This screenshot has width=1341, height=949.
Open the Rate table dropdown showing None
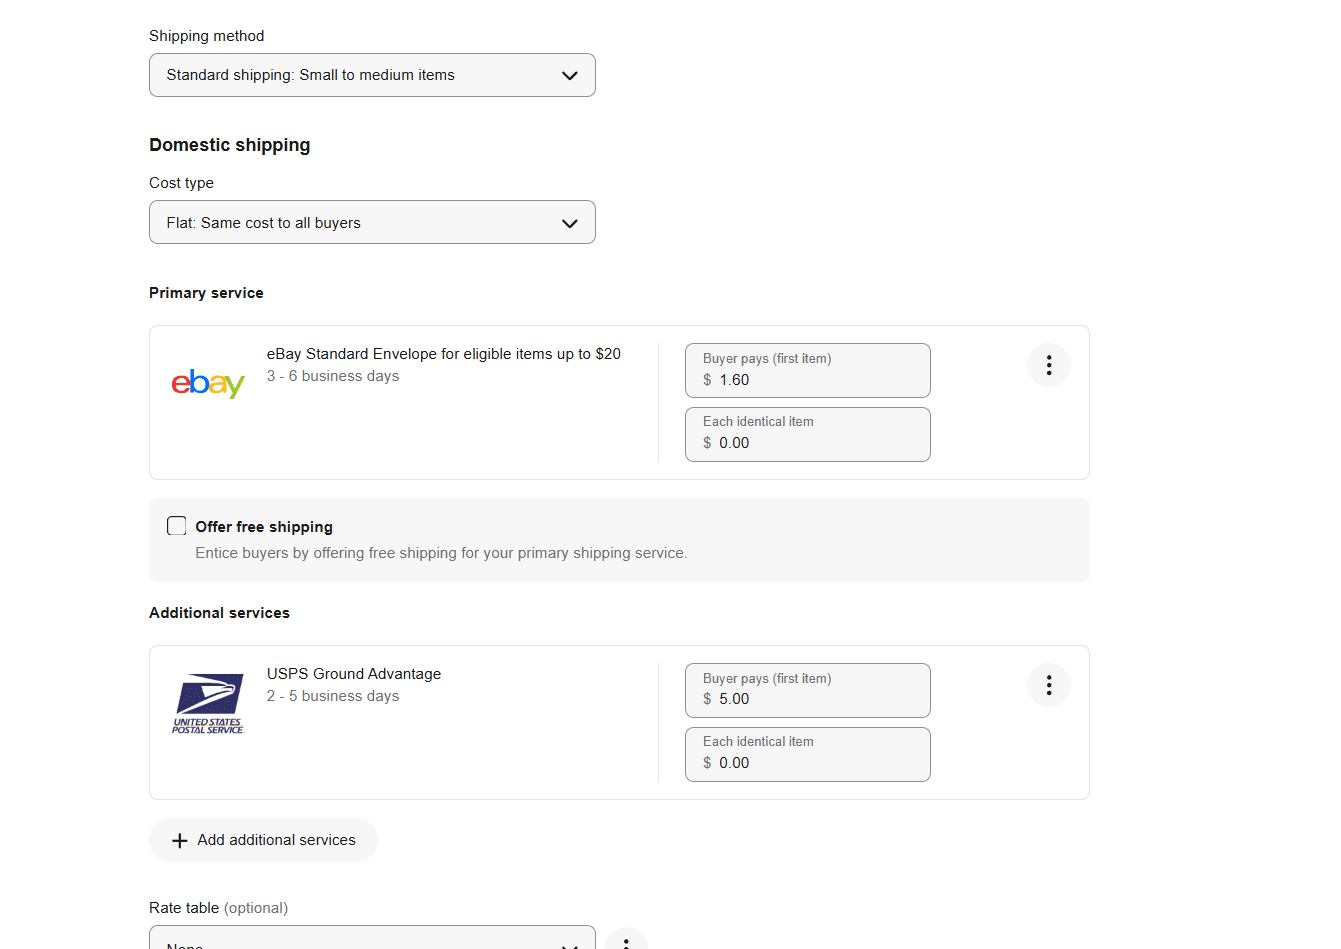pos(372,940)
